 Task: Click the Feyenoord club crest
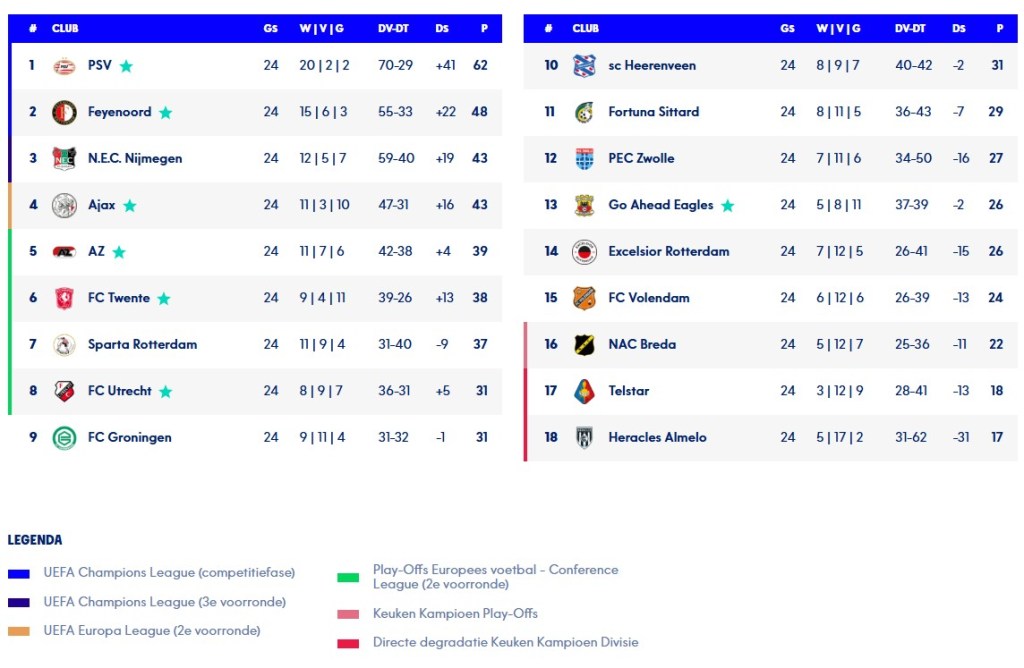64,112
